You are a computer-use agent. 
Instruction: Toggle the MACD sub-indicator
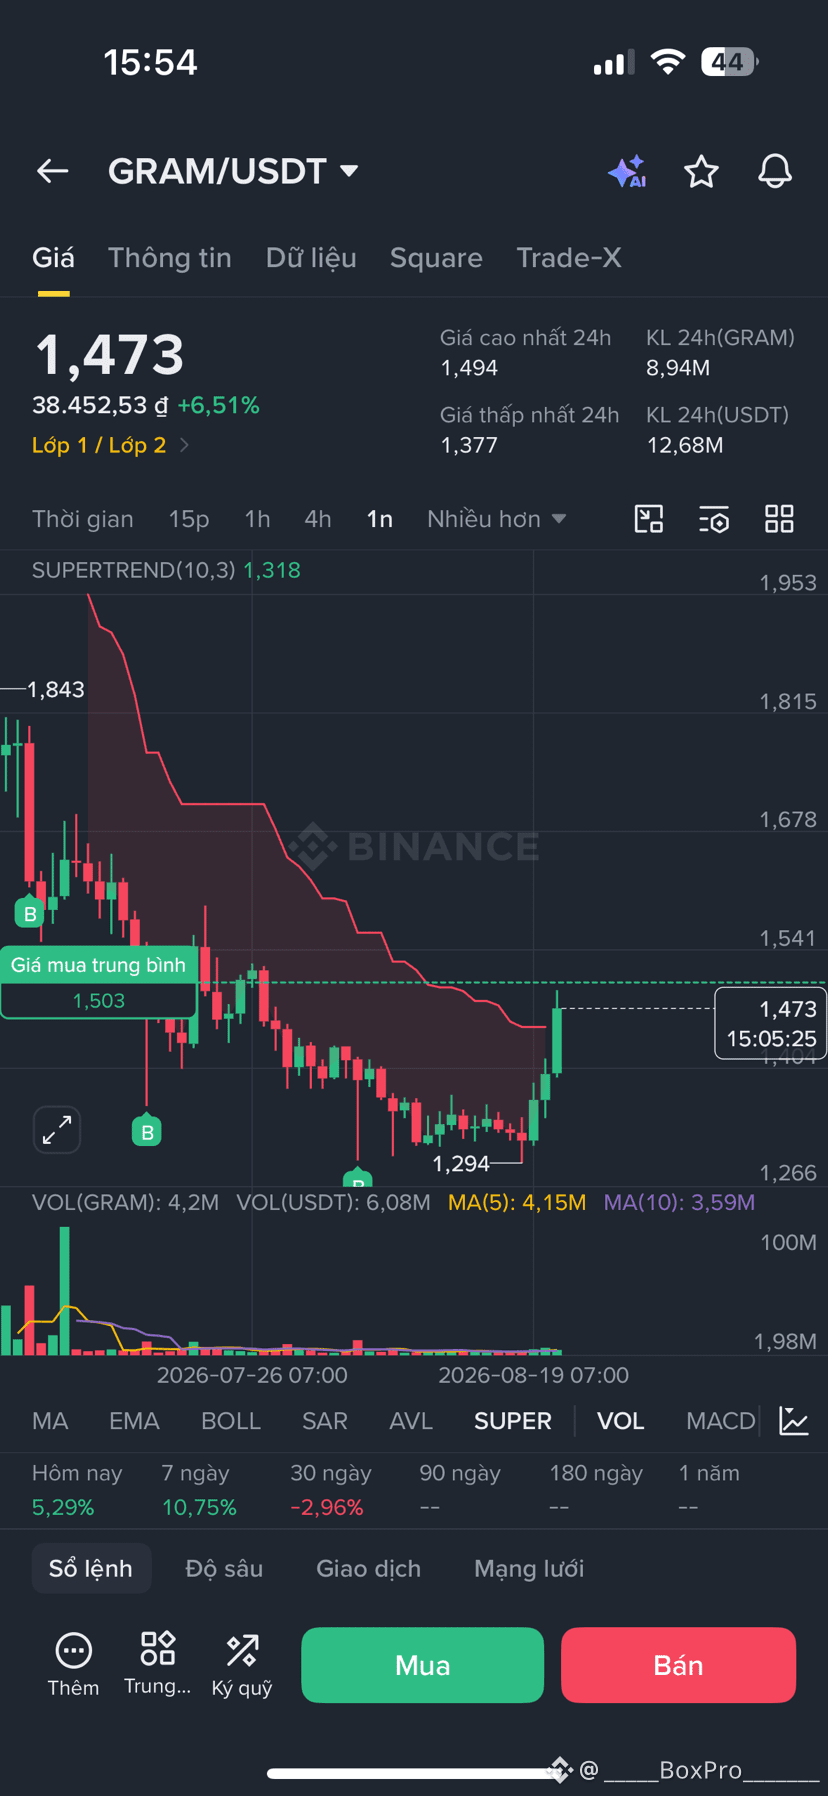click(x=721, y=1421)
